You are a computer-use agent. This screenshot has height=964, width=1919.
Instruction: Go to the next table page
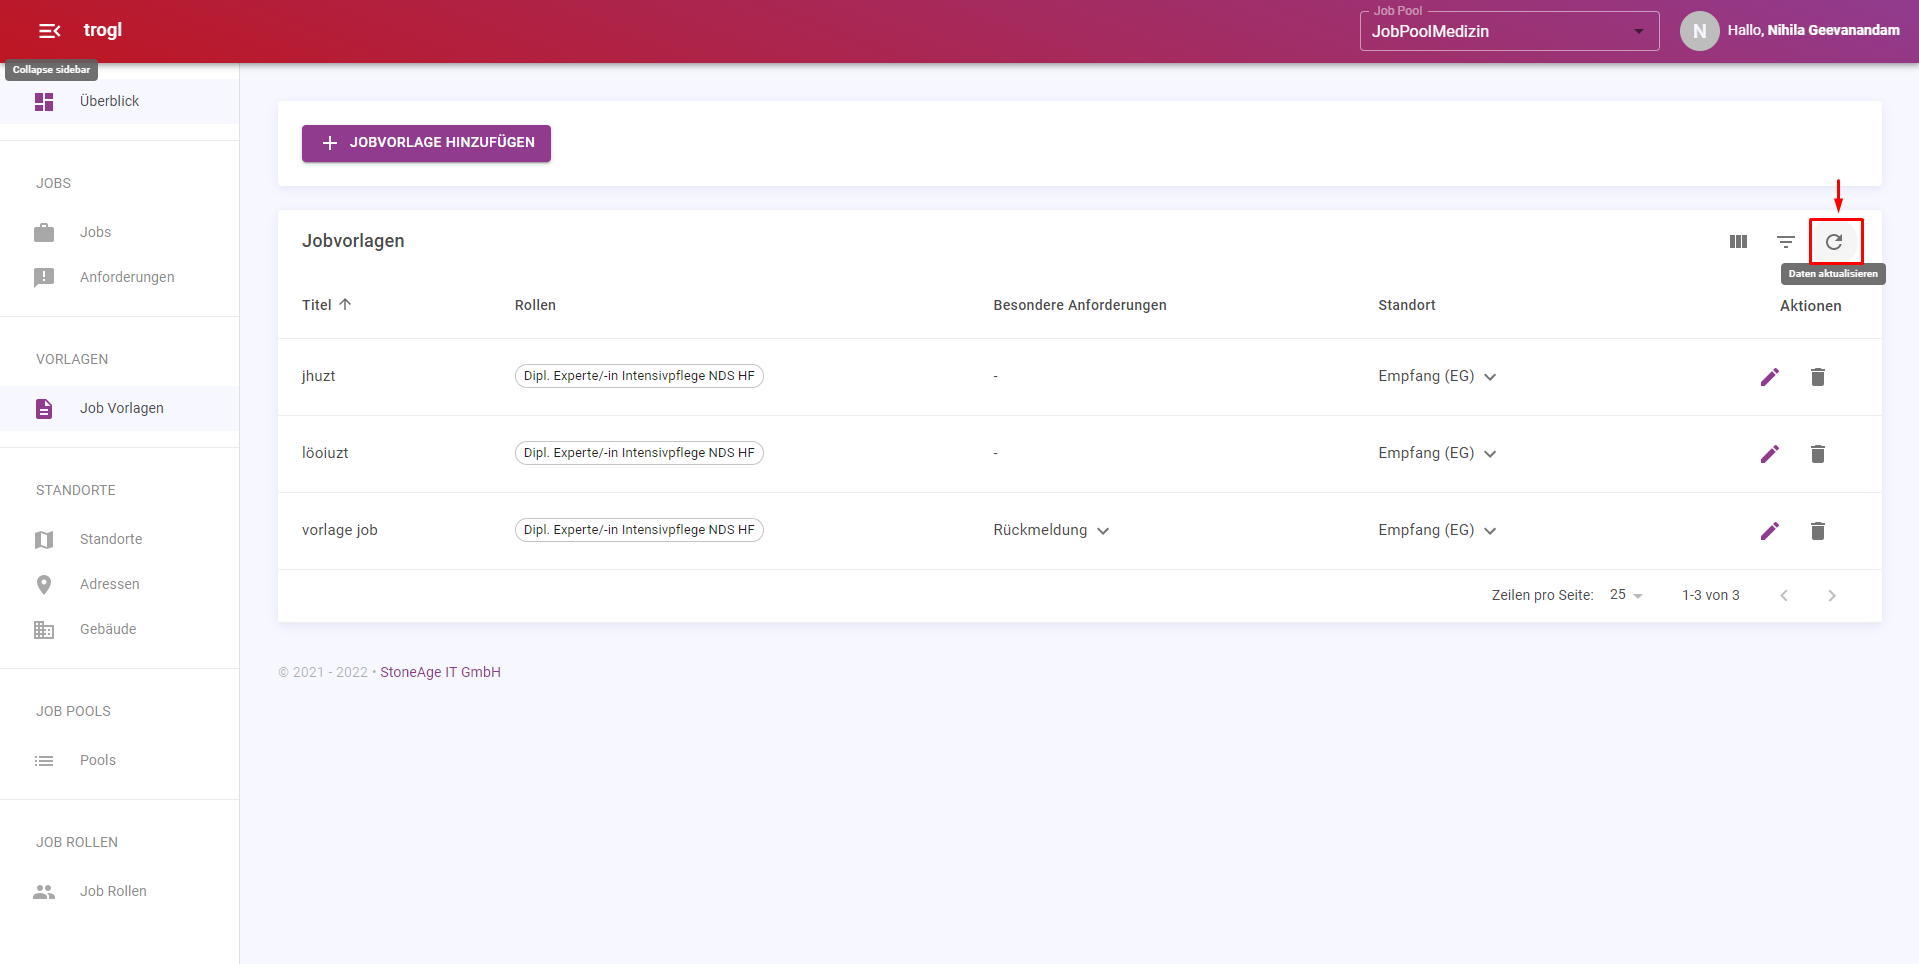coord(1832,596)
